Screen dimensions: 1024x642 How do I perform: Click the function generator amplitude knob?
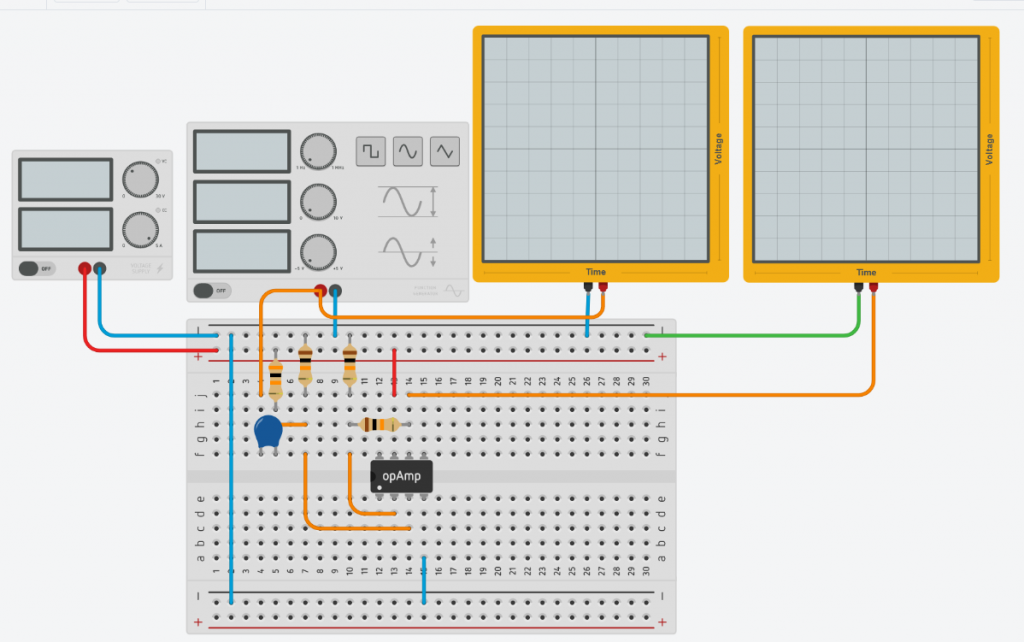click(317, 201)
